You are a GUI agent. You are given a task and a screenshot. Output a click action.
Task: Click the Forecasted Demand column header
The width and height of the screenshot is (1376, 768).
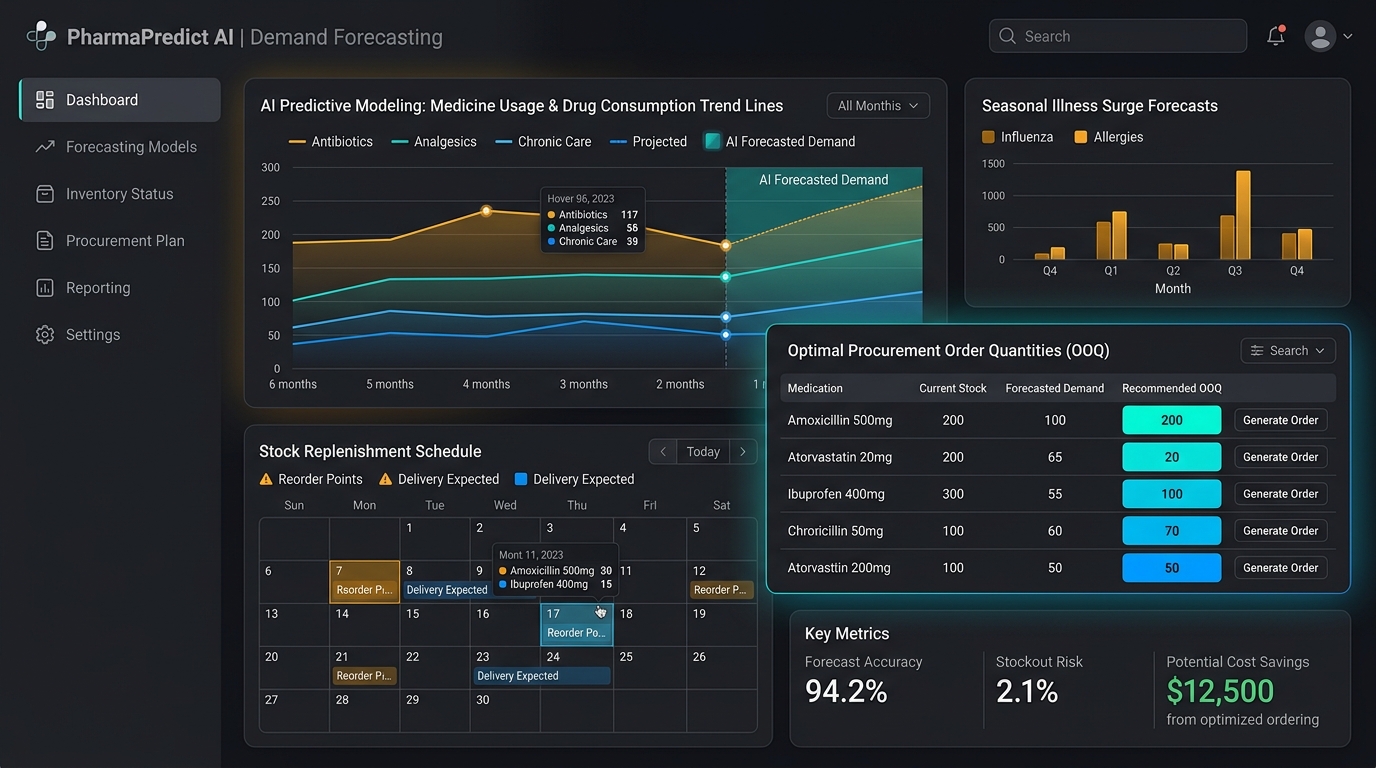coord(1055,388)
